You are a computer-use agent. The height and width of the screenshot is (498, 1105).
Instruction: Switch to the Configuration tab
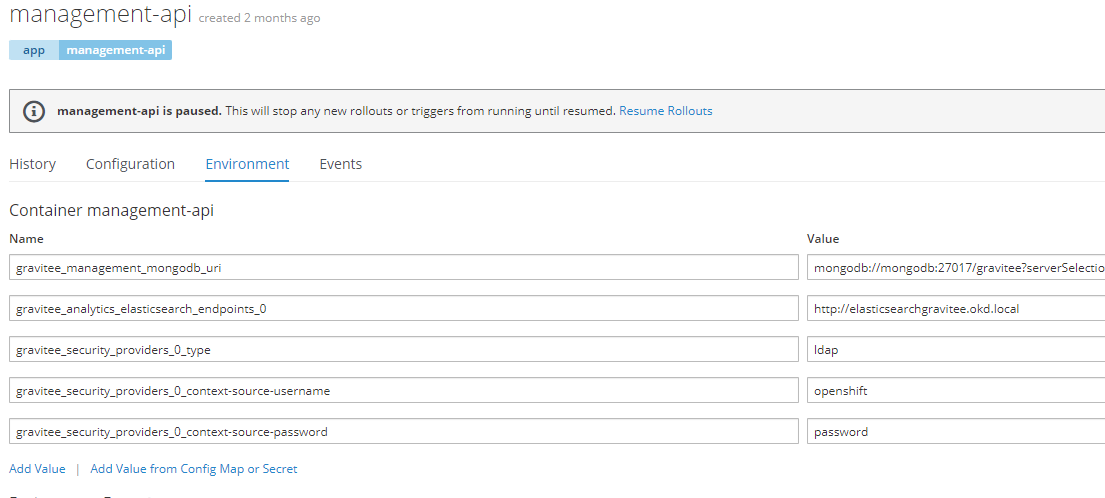tap(130, 164)
